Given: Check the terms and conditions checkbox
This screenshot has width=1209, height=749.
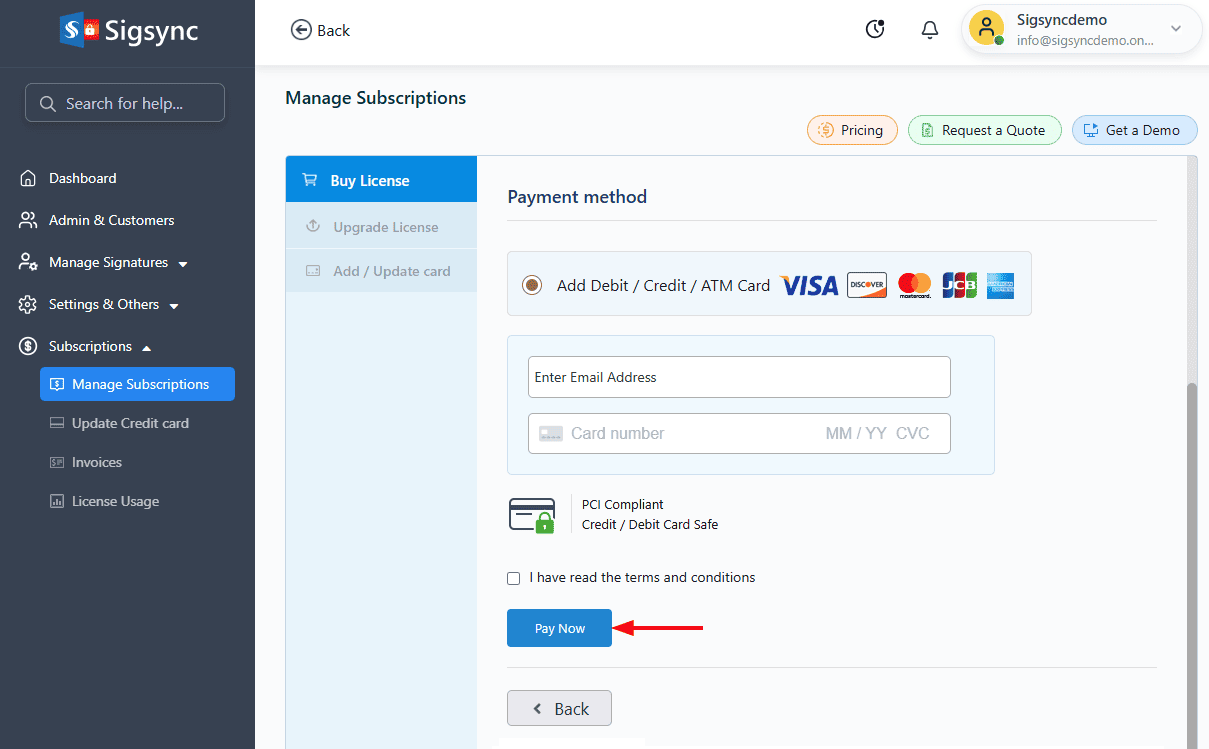Looking at the screenshot, I should coord(514,578).
